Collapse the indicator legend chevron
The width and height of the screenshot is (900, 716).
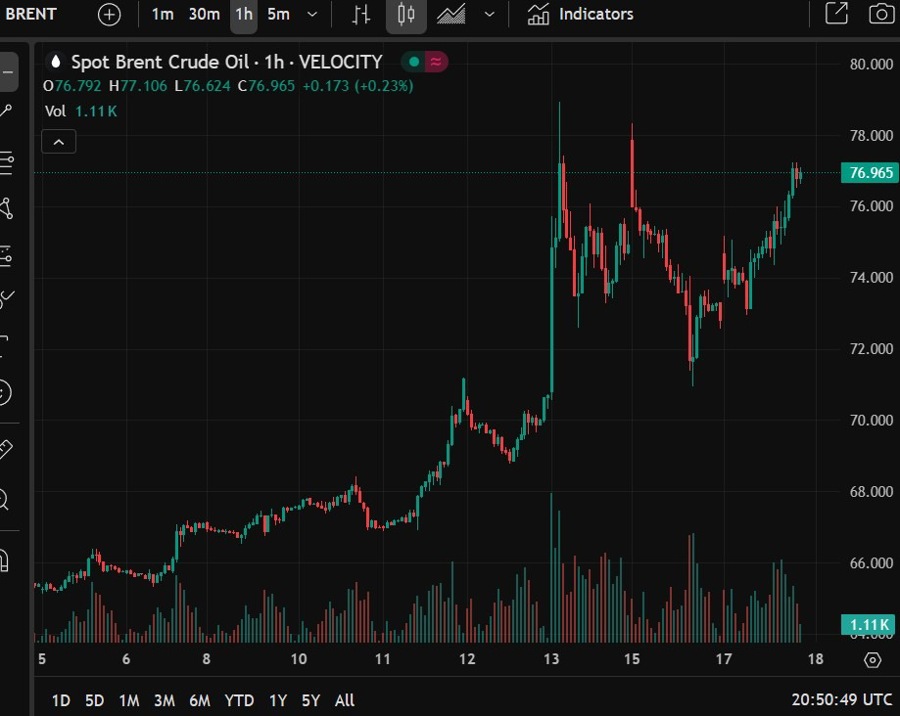[58, 142]
